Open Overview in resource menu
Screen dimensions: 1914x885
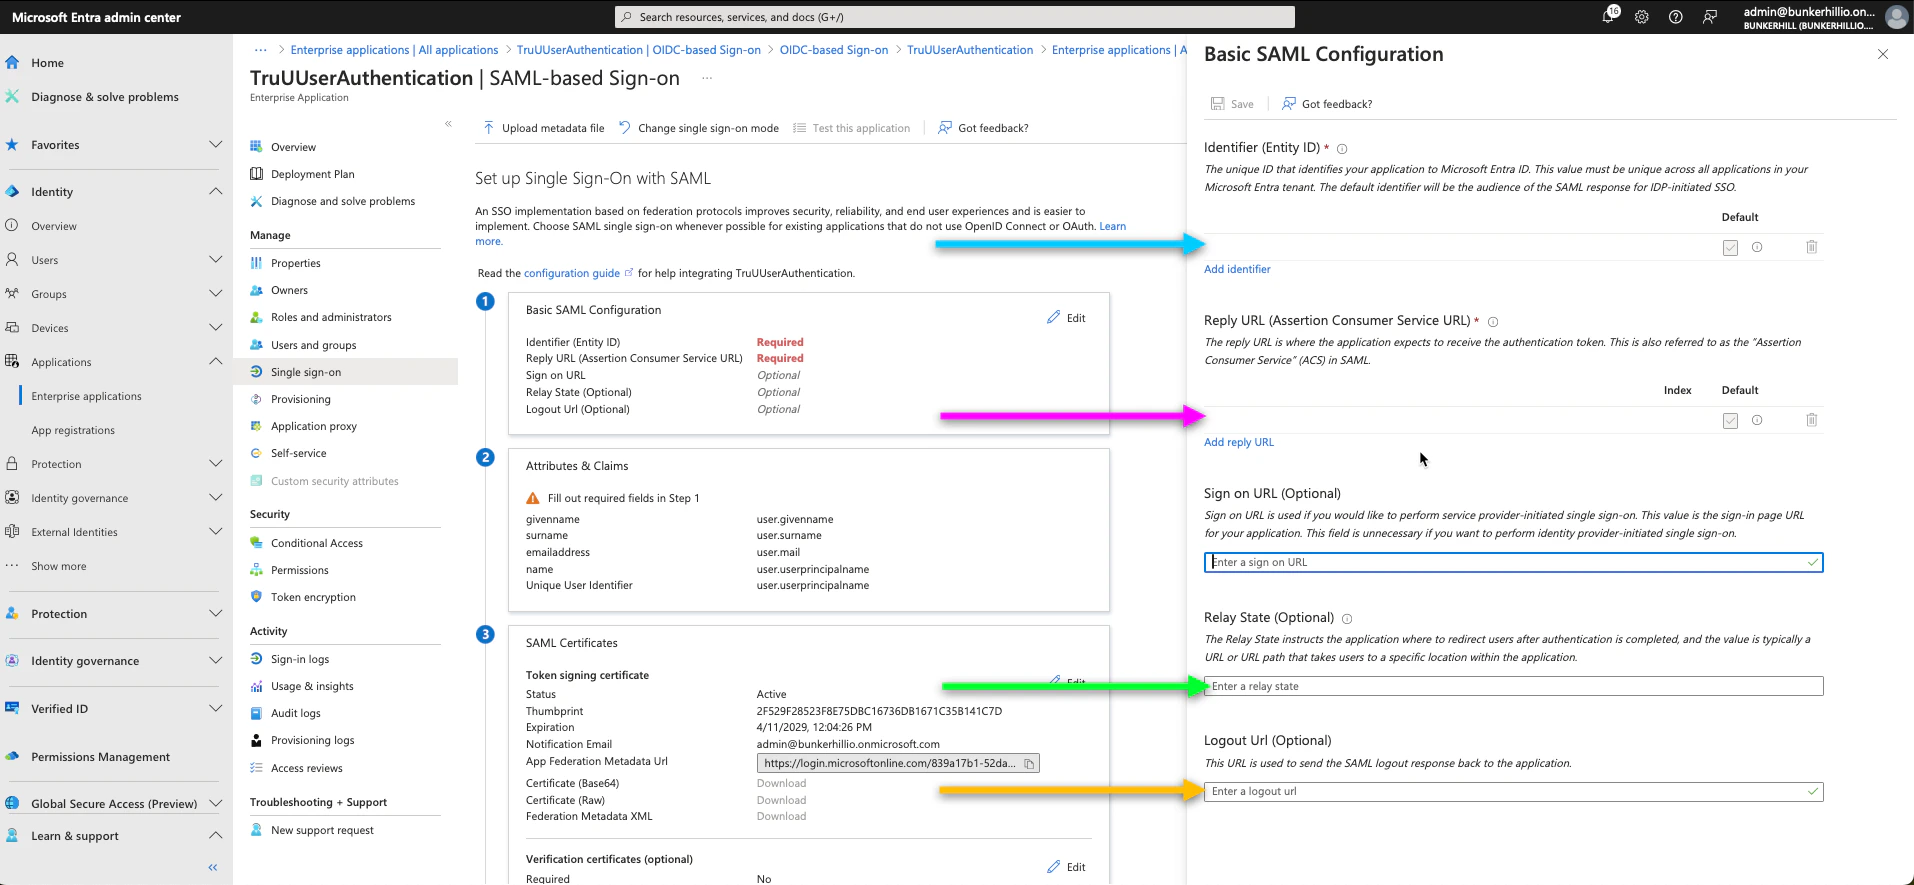293,147
